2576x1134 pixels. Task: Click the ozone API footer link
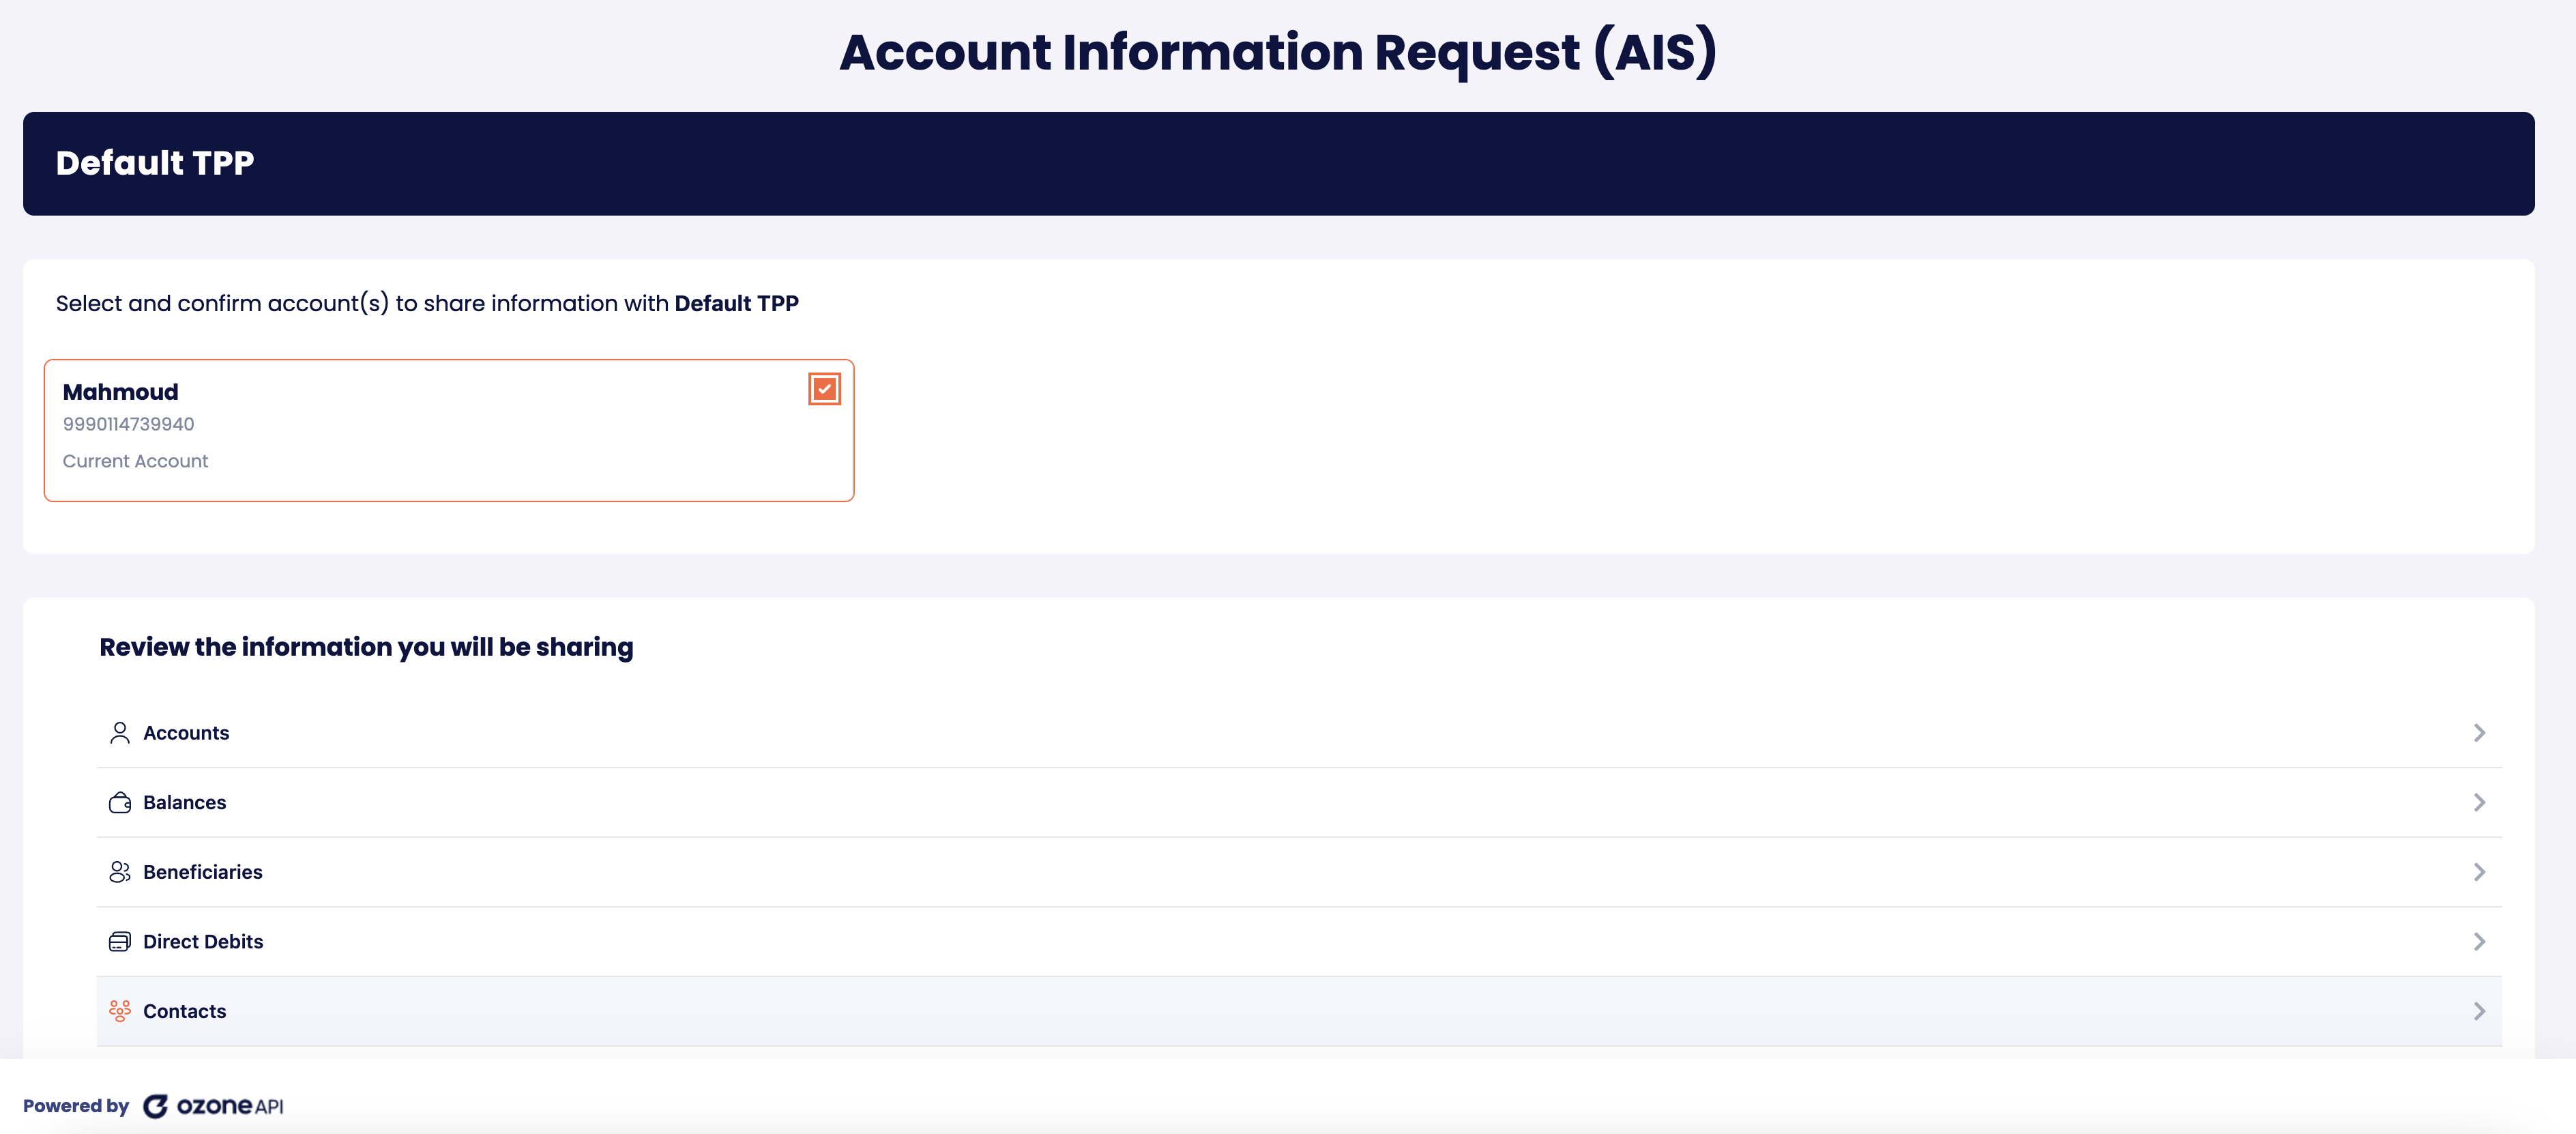tap(230, 1106)
